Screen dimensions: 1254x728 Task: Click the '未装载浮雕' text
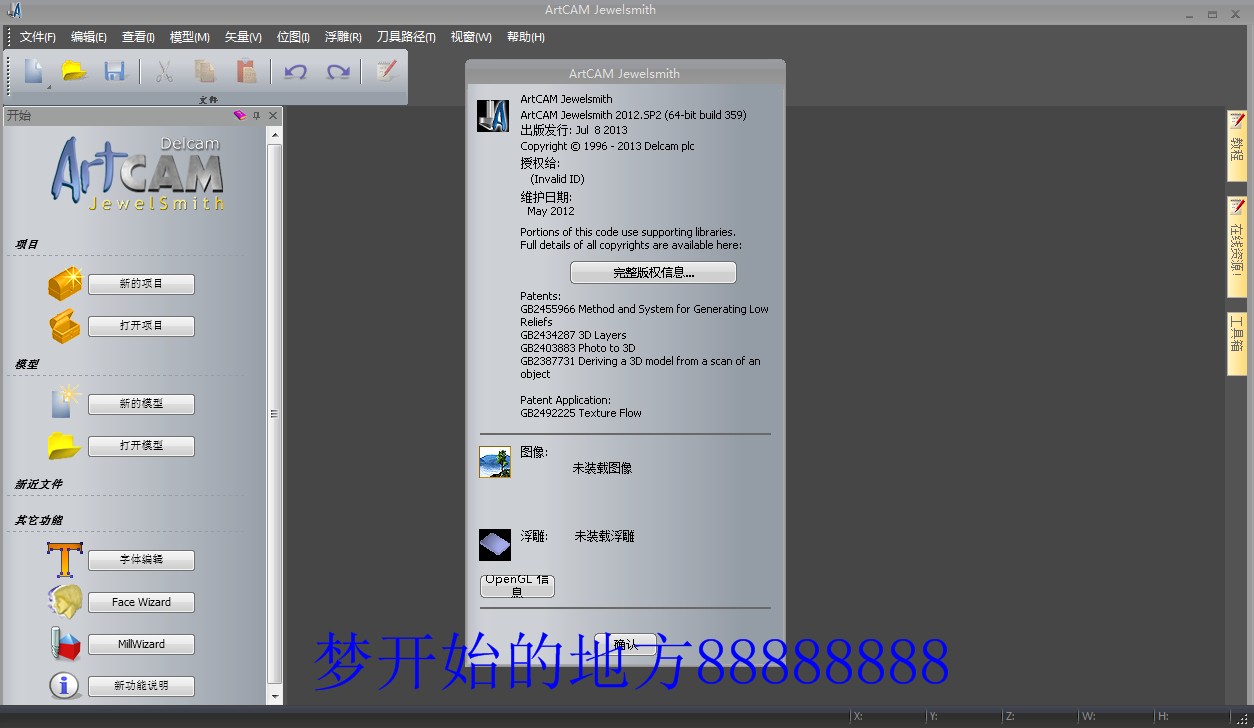pos(604,536)
